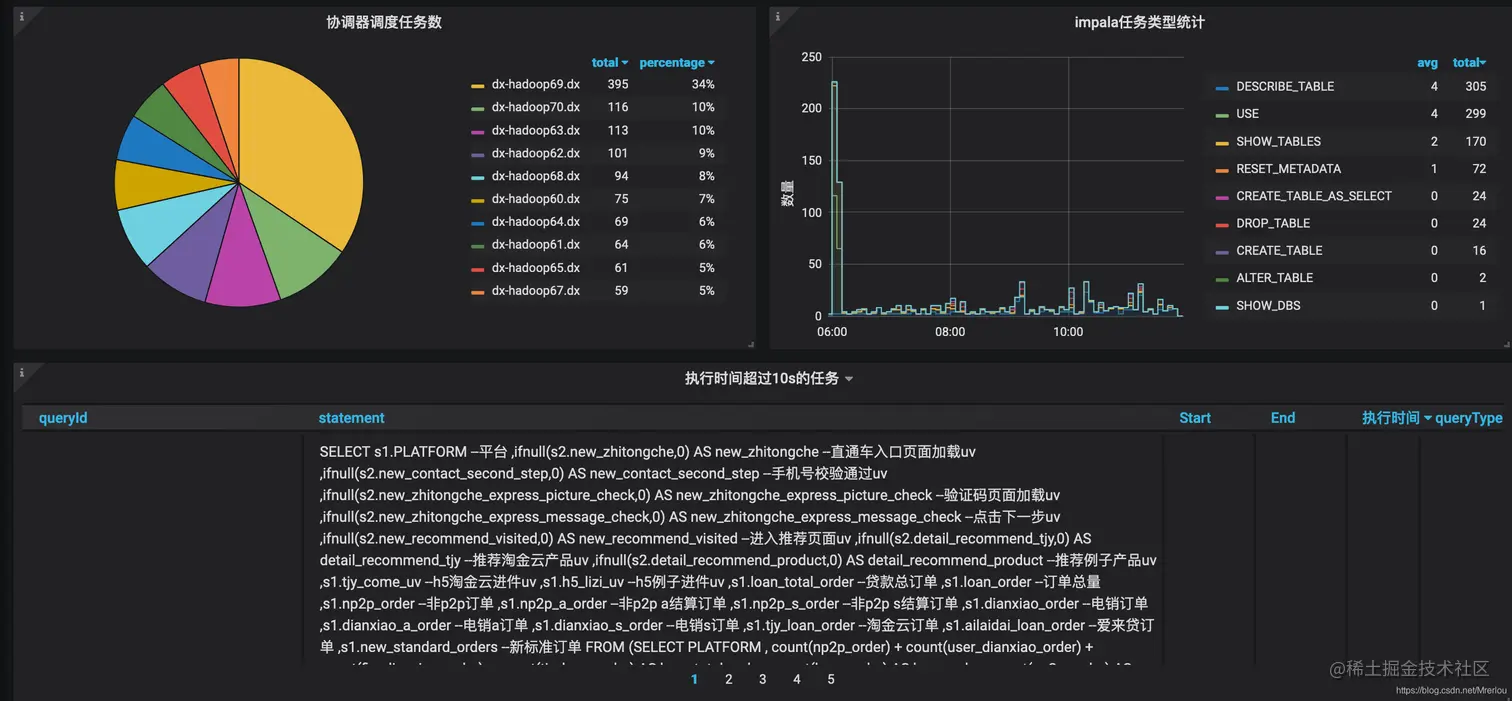This screenshot has width=1512, height=701.
Task: Toggle dx-hadoop61.dx series via legend label
Action: coord(536,245)
